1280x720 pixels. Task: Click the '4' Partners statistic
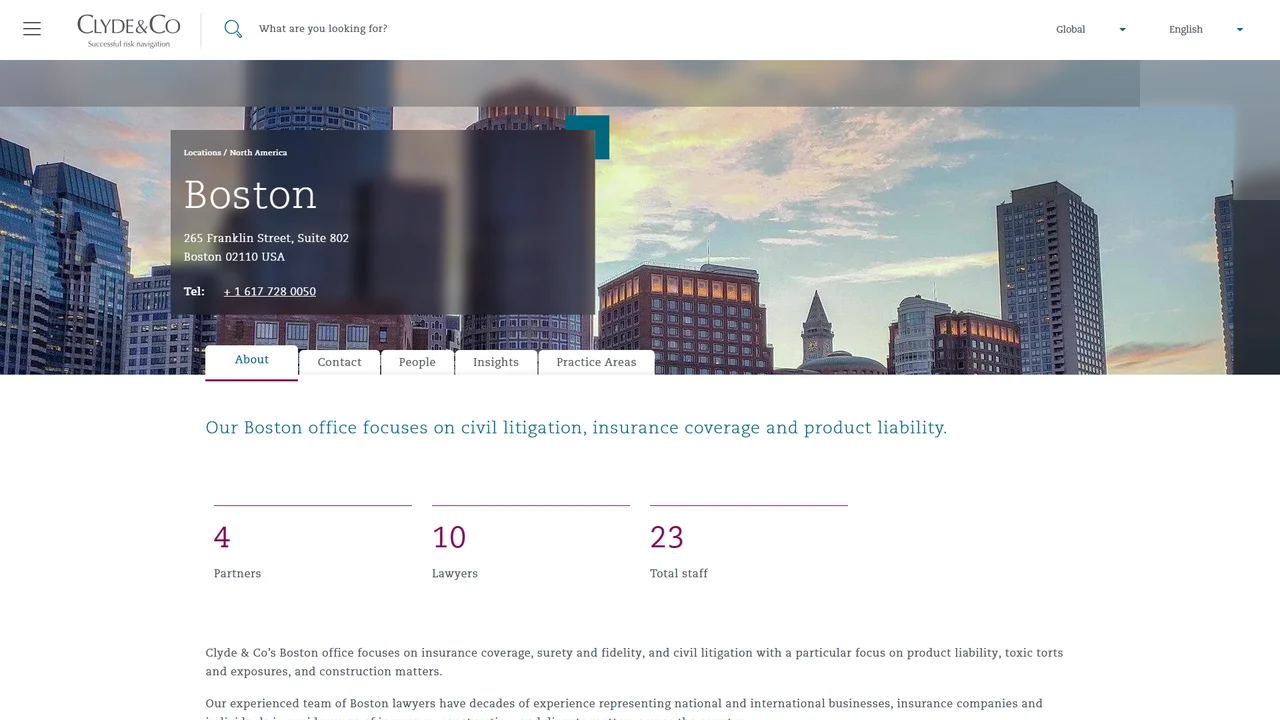[x=222, y=537]
